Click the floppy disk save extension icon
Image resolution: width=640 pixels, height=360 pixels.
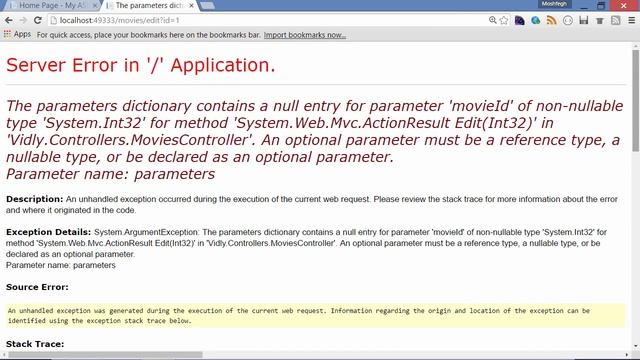coord(584,20)
